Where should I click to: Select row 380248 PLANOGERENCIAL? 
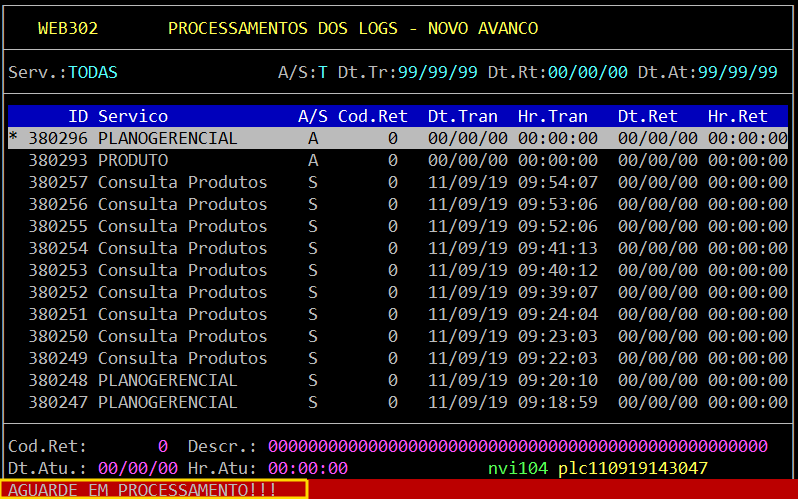(x=167, y=380)
